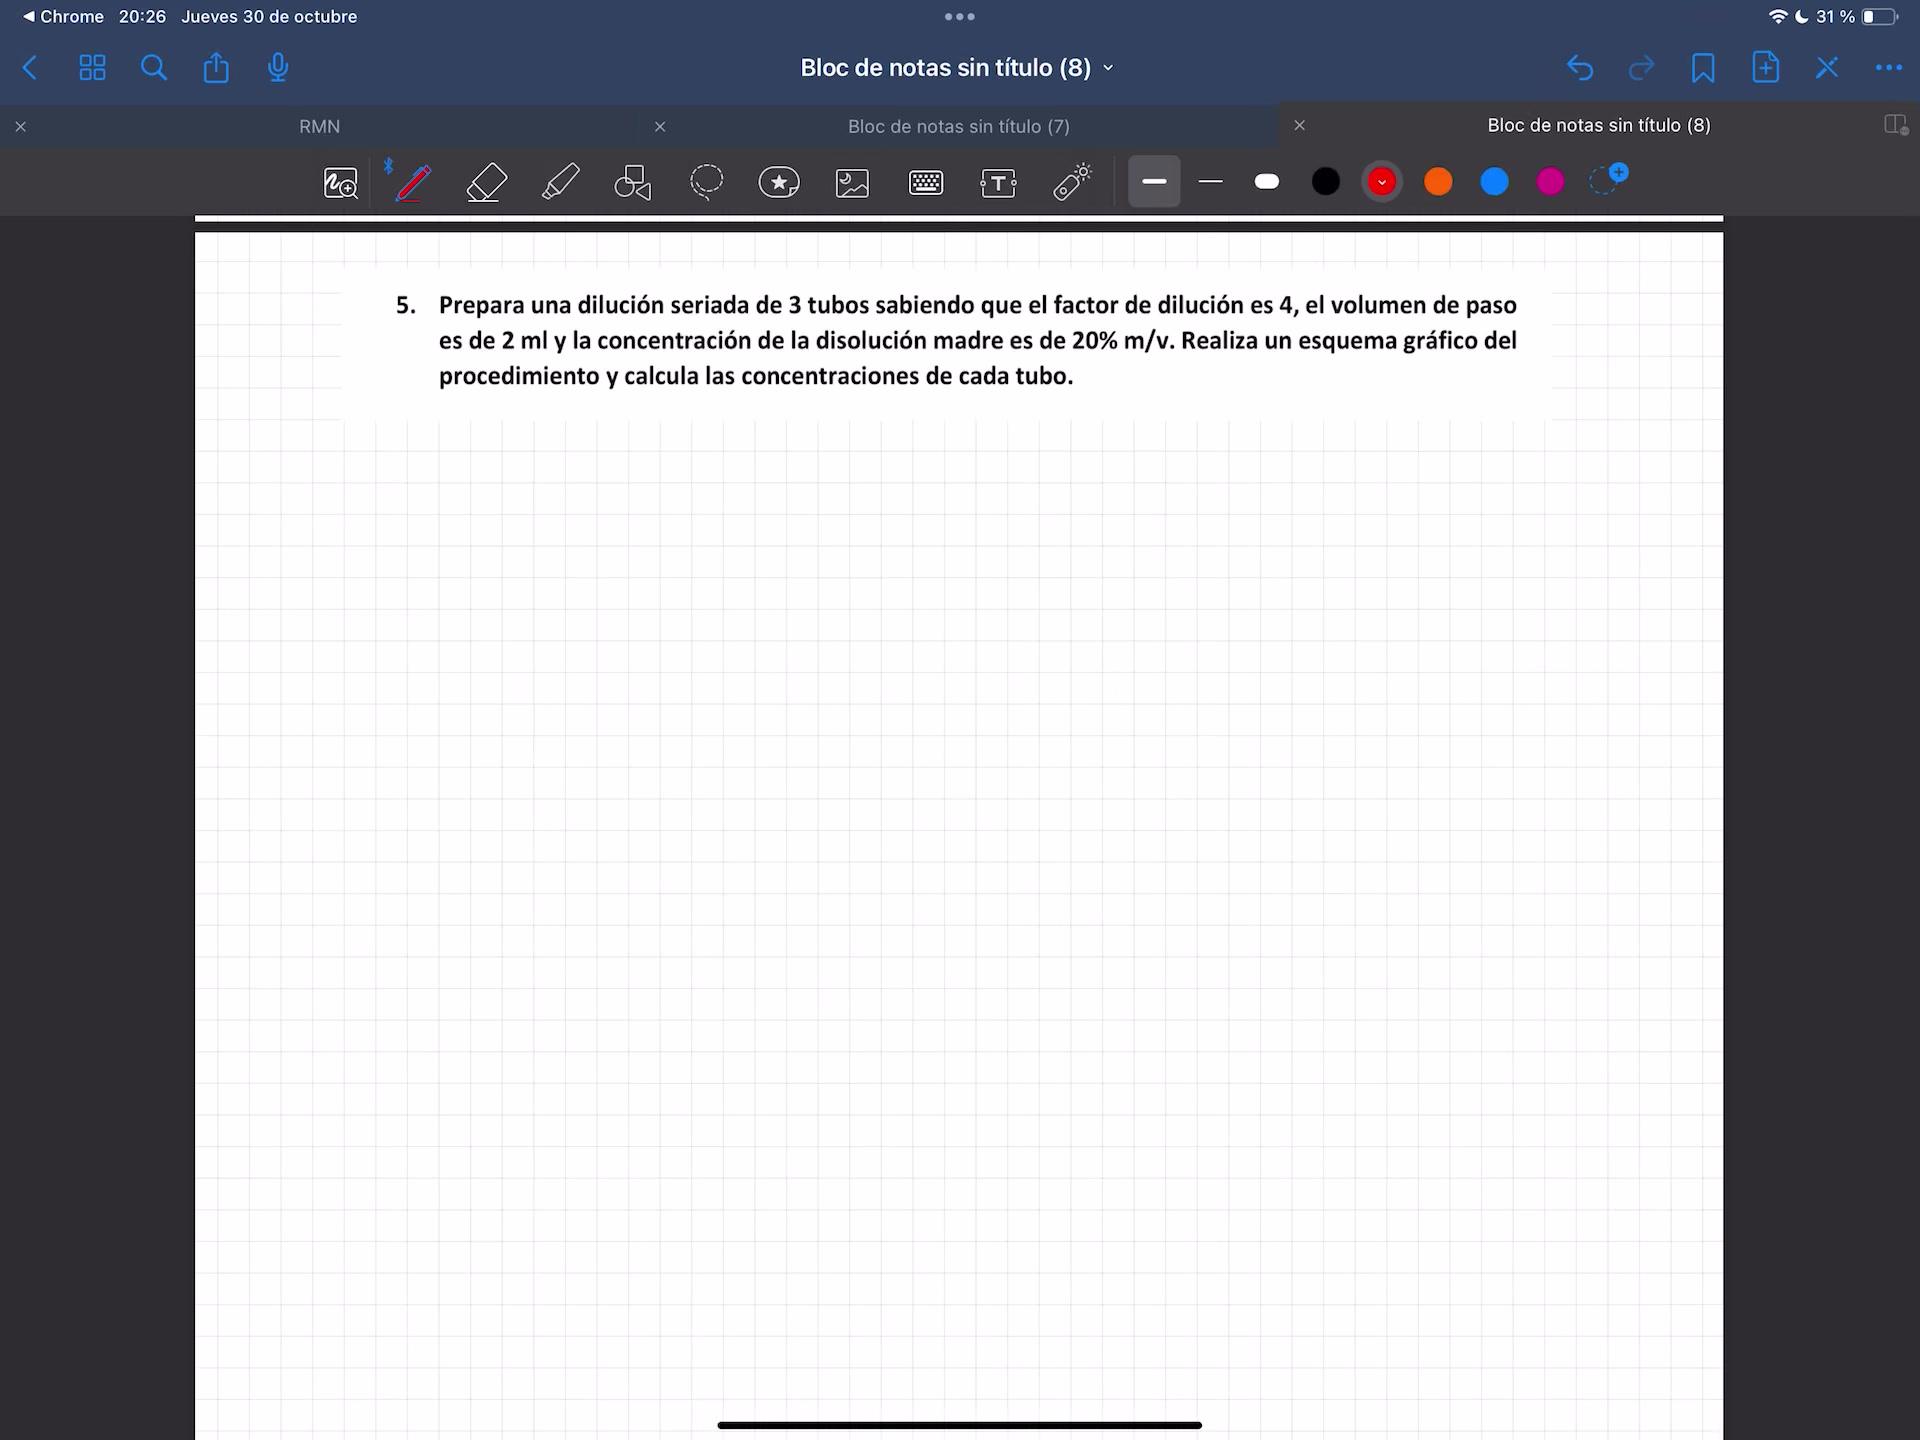Choose the thickest stroke width
Screen dimensions: 1920x1440
click(x=1154, y=182)
